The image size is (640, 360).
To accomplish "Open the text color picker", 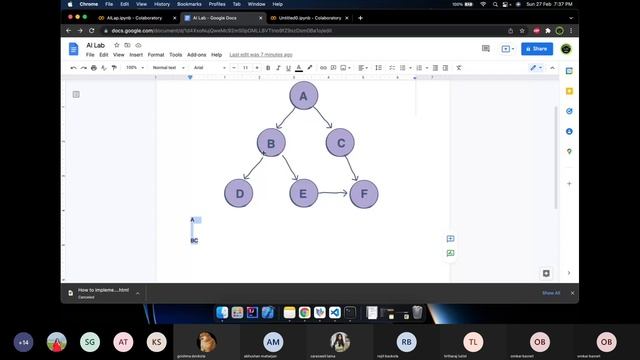I will coord(299,68).
